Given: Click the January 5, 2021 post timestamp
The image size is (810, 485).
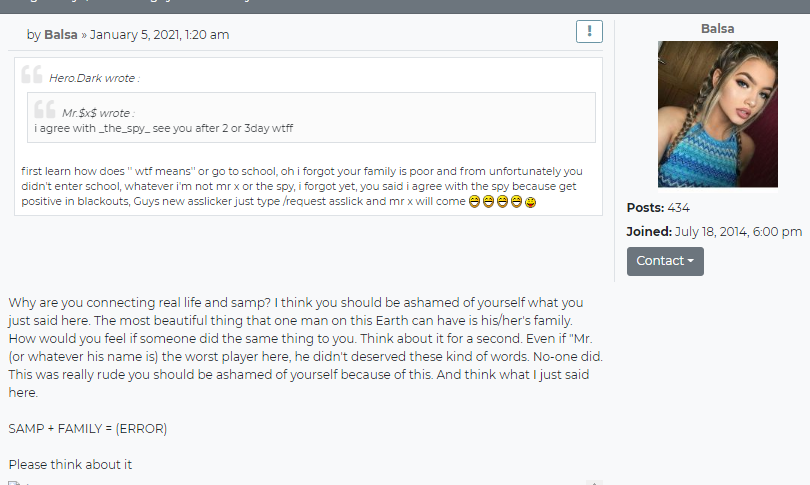Looking at the screenshot, I should click(160, 35).
